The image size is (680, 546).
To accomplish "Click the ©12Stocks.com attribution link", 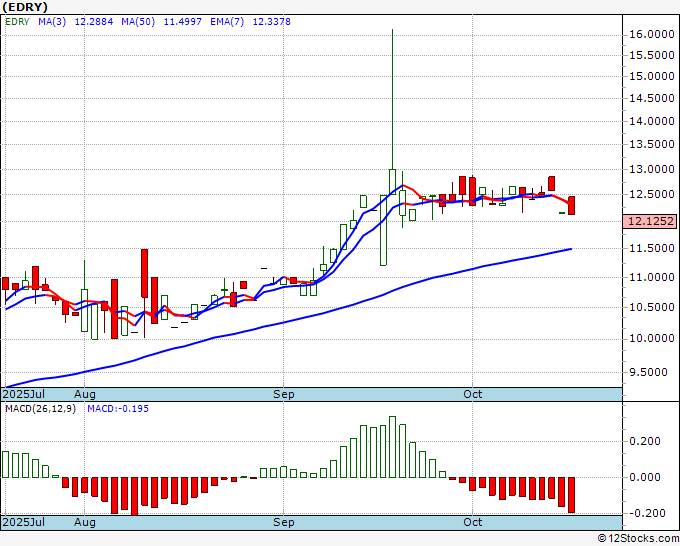I will click(638, 539).
